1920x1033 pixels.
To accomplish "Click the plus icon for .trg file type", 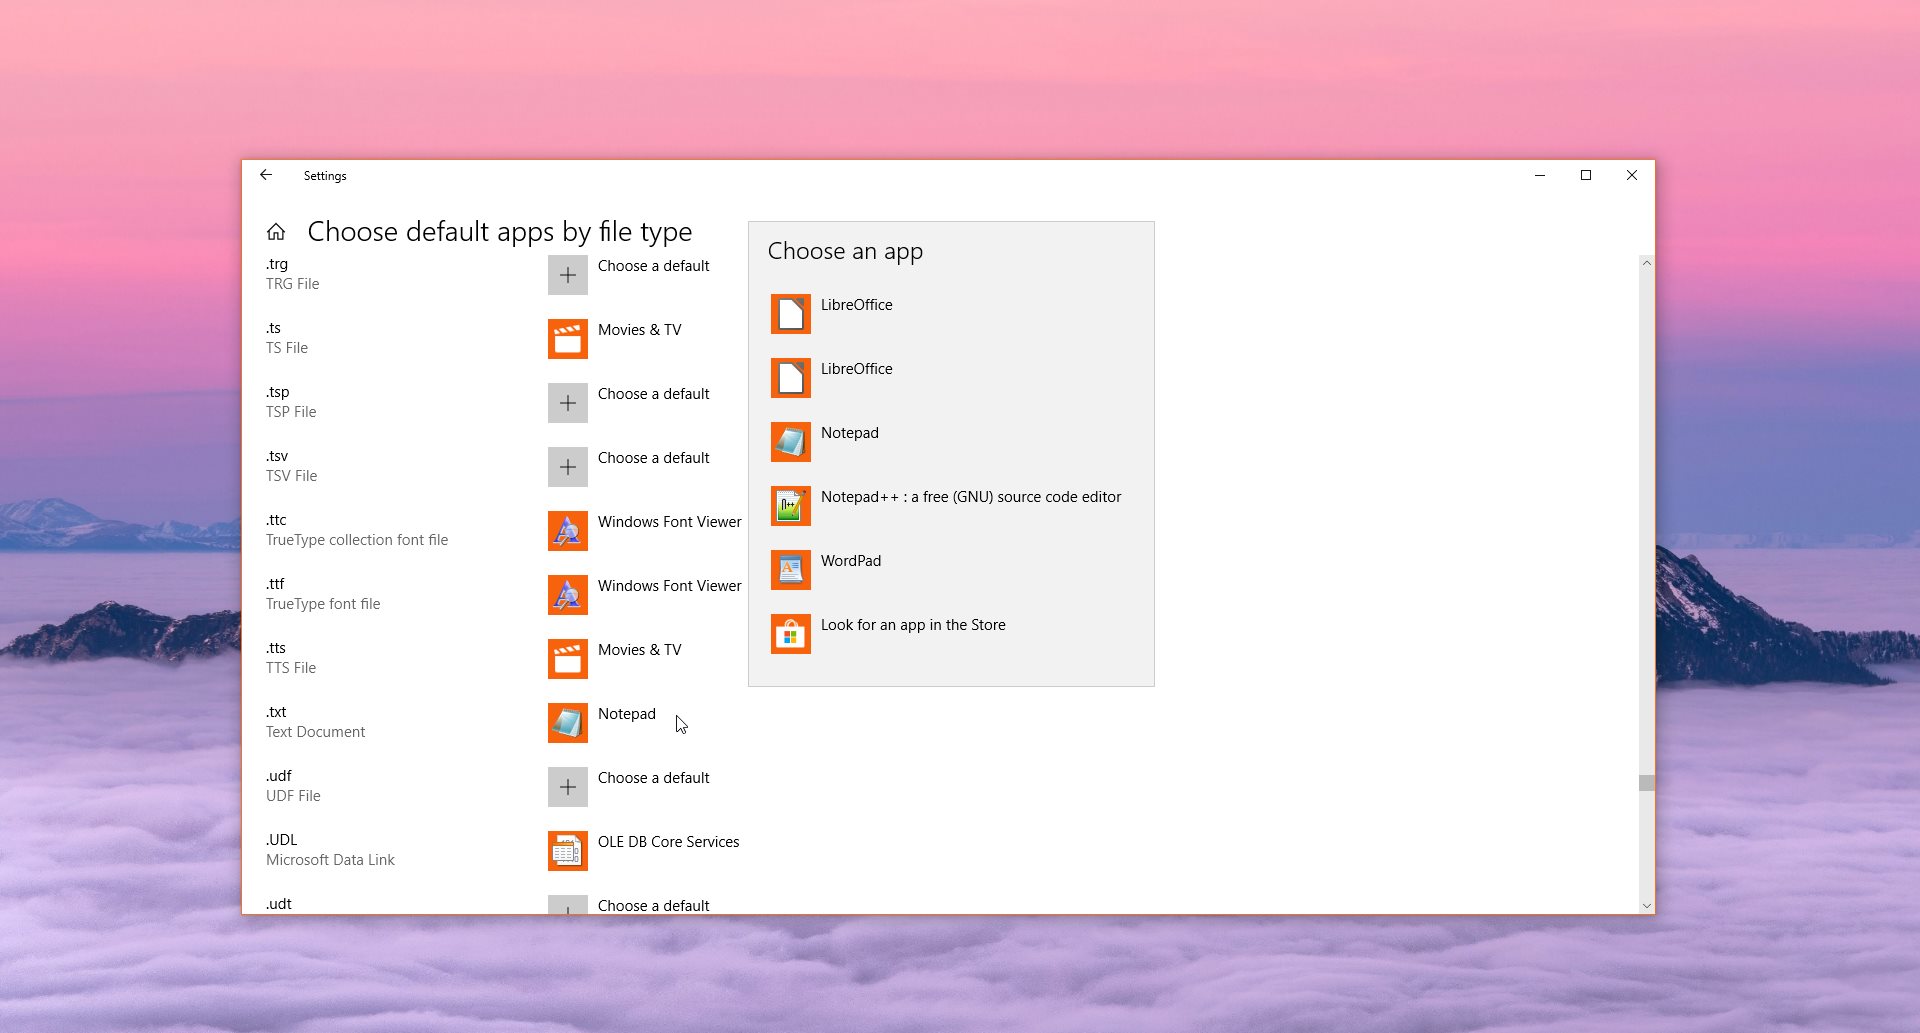I will [567, 275].
